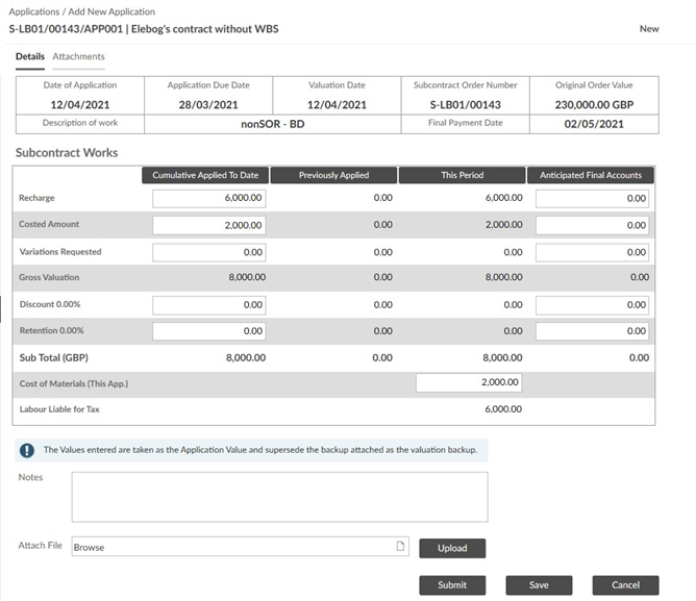Edit Recharge Anticipated Final Accounts field
This screenshot has height=601, width=696.
593,199
